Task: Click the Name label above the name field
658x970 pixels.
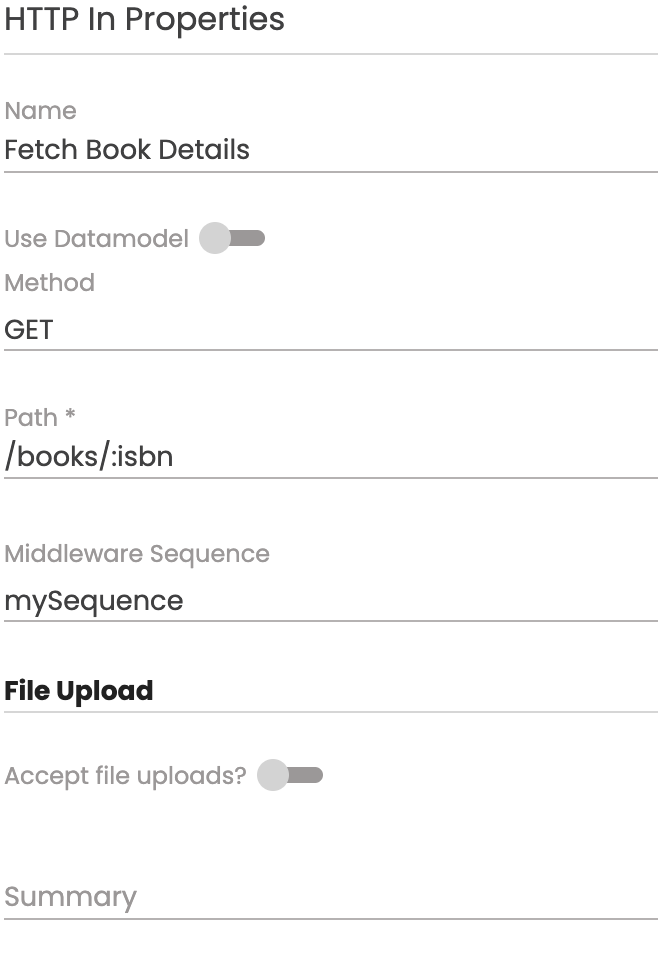Action: coord(40,111)
